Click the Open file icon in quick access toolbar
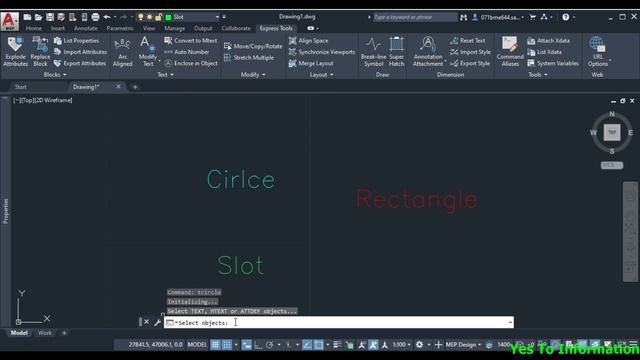 (38, 17)
